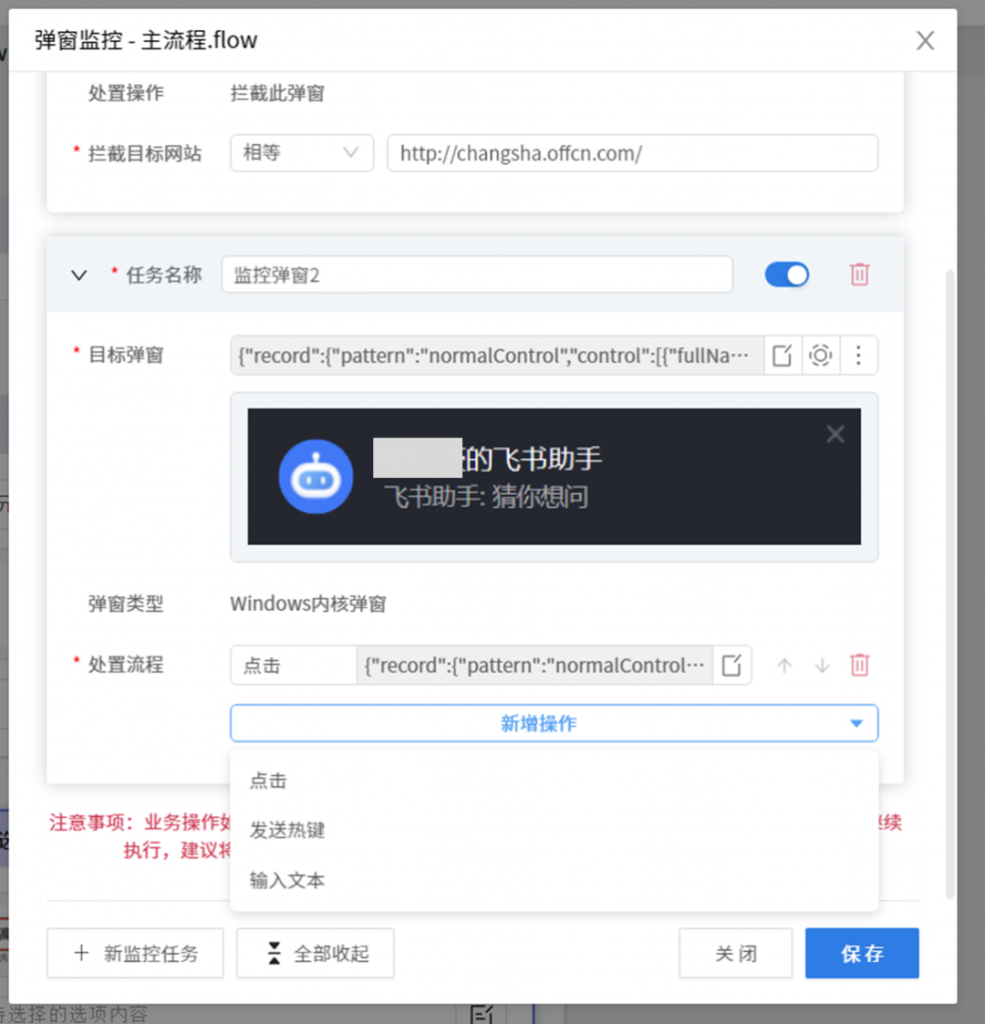Open the 点击 action type selector
Image resolution: width=985 pixels, height=1024 pixels.
coord(292,665)
